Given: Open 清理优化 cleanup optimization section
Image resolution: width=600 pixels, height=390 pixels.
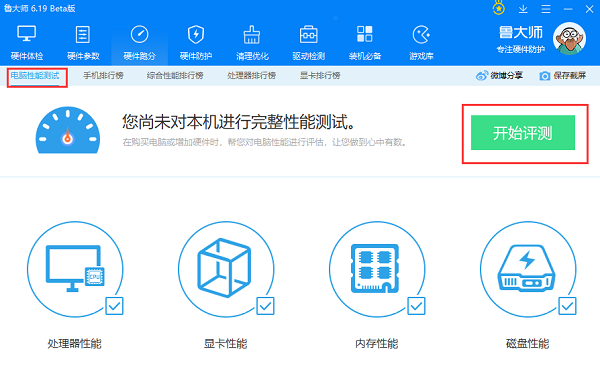Looking at the screenshot, I should pos(252,43).
